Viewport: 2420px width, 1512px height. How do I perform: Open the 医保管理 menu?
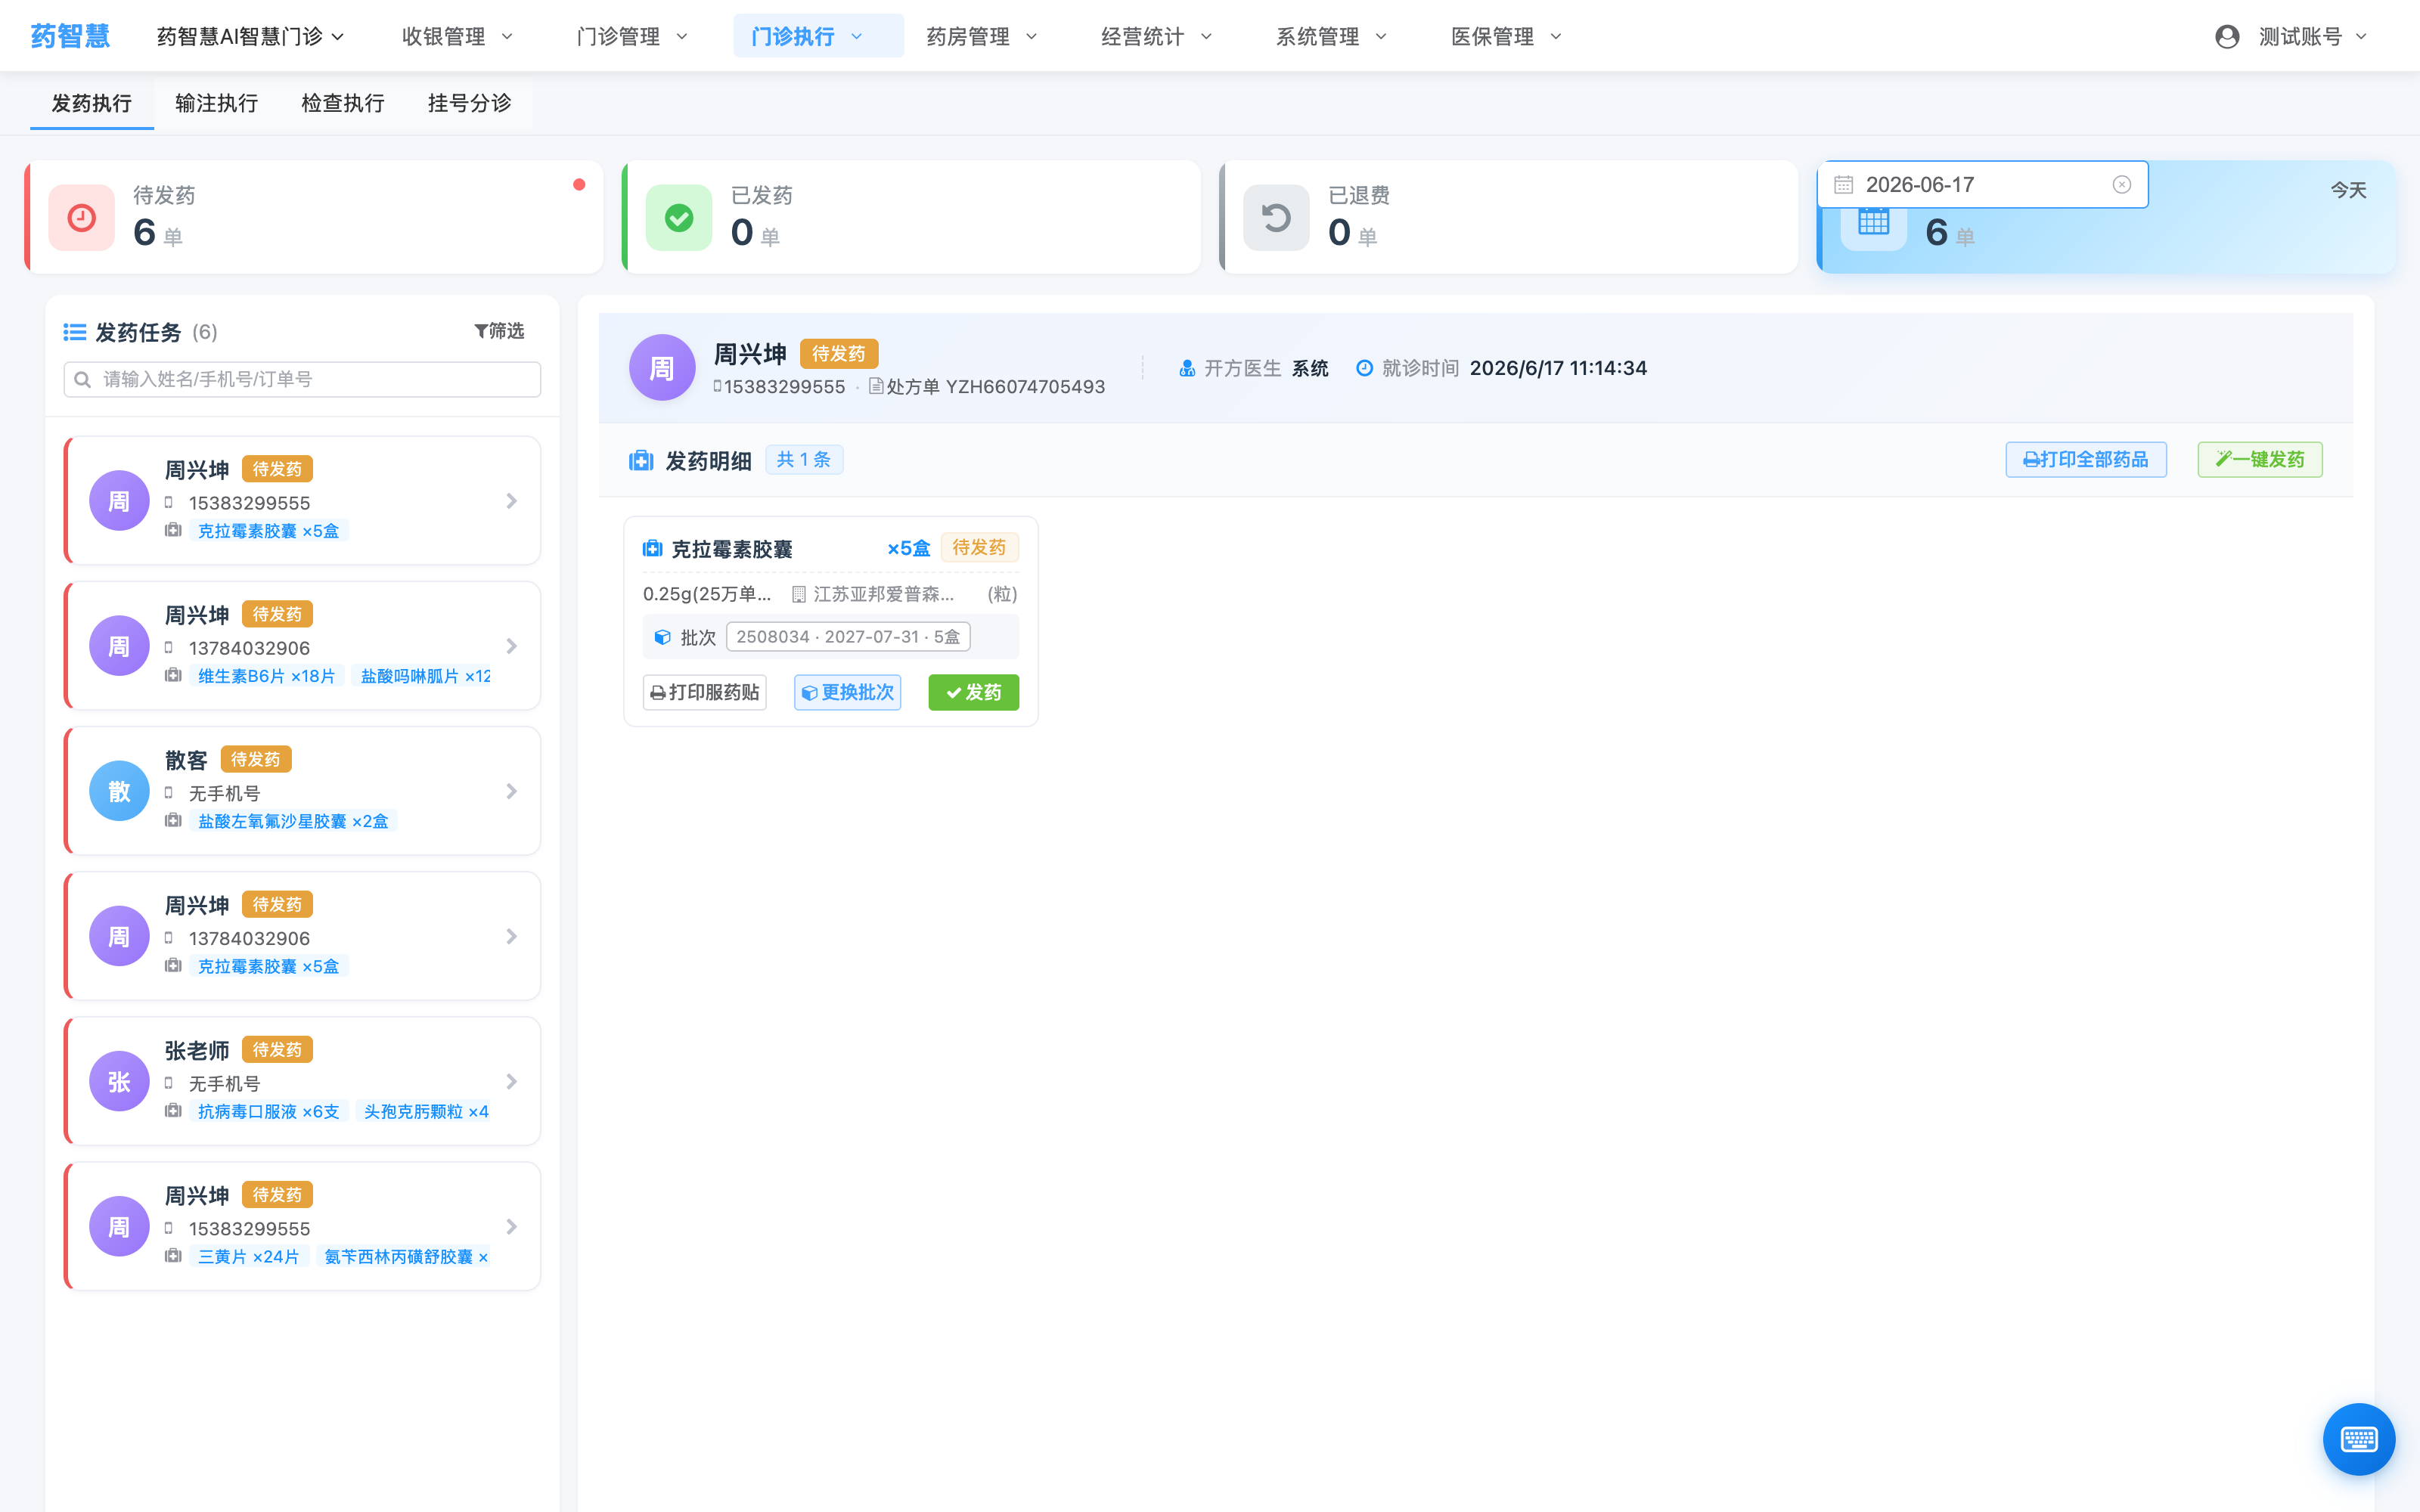pyautogui.click(x=1507, y=37)
